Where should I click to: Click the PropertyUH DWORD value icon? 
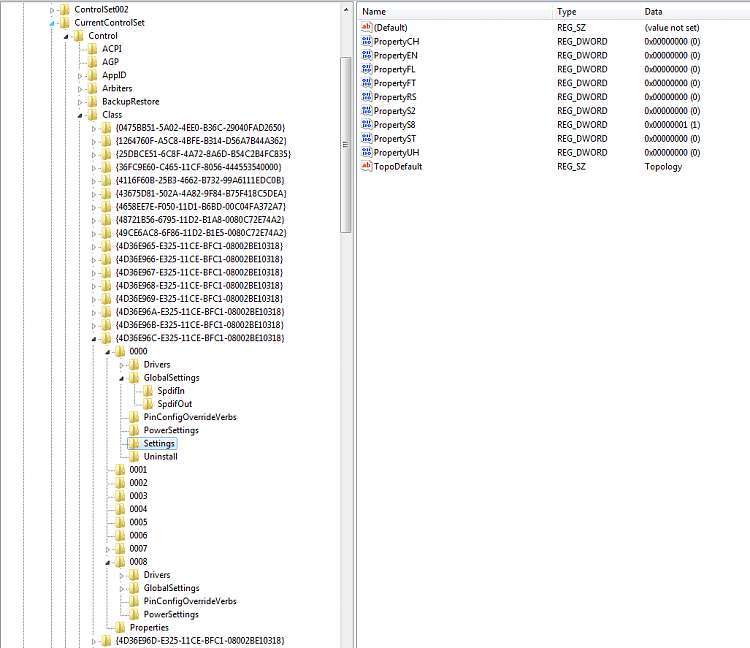tap(366, 152)
